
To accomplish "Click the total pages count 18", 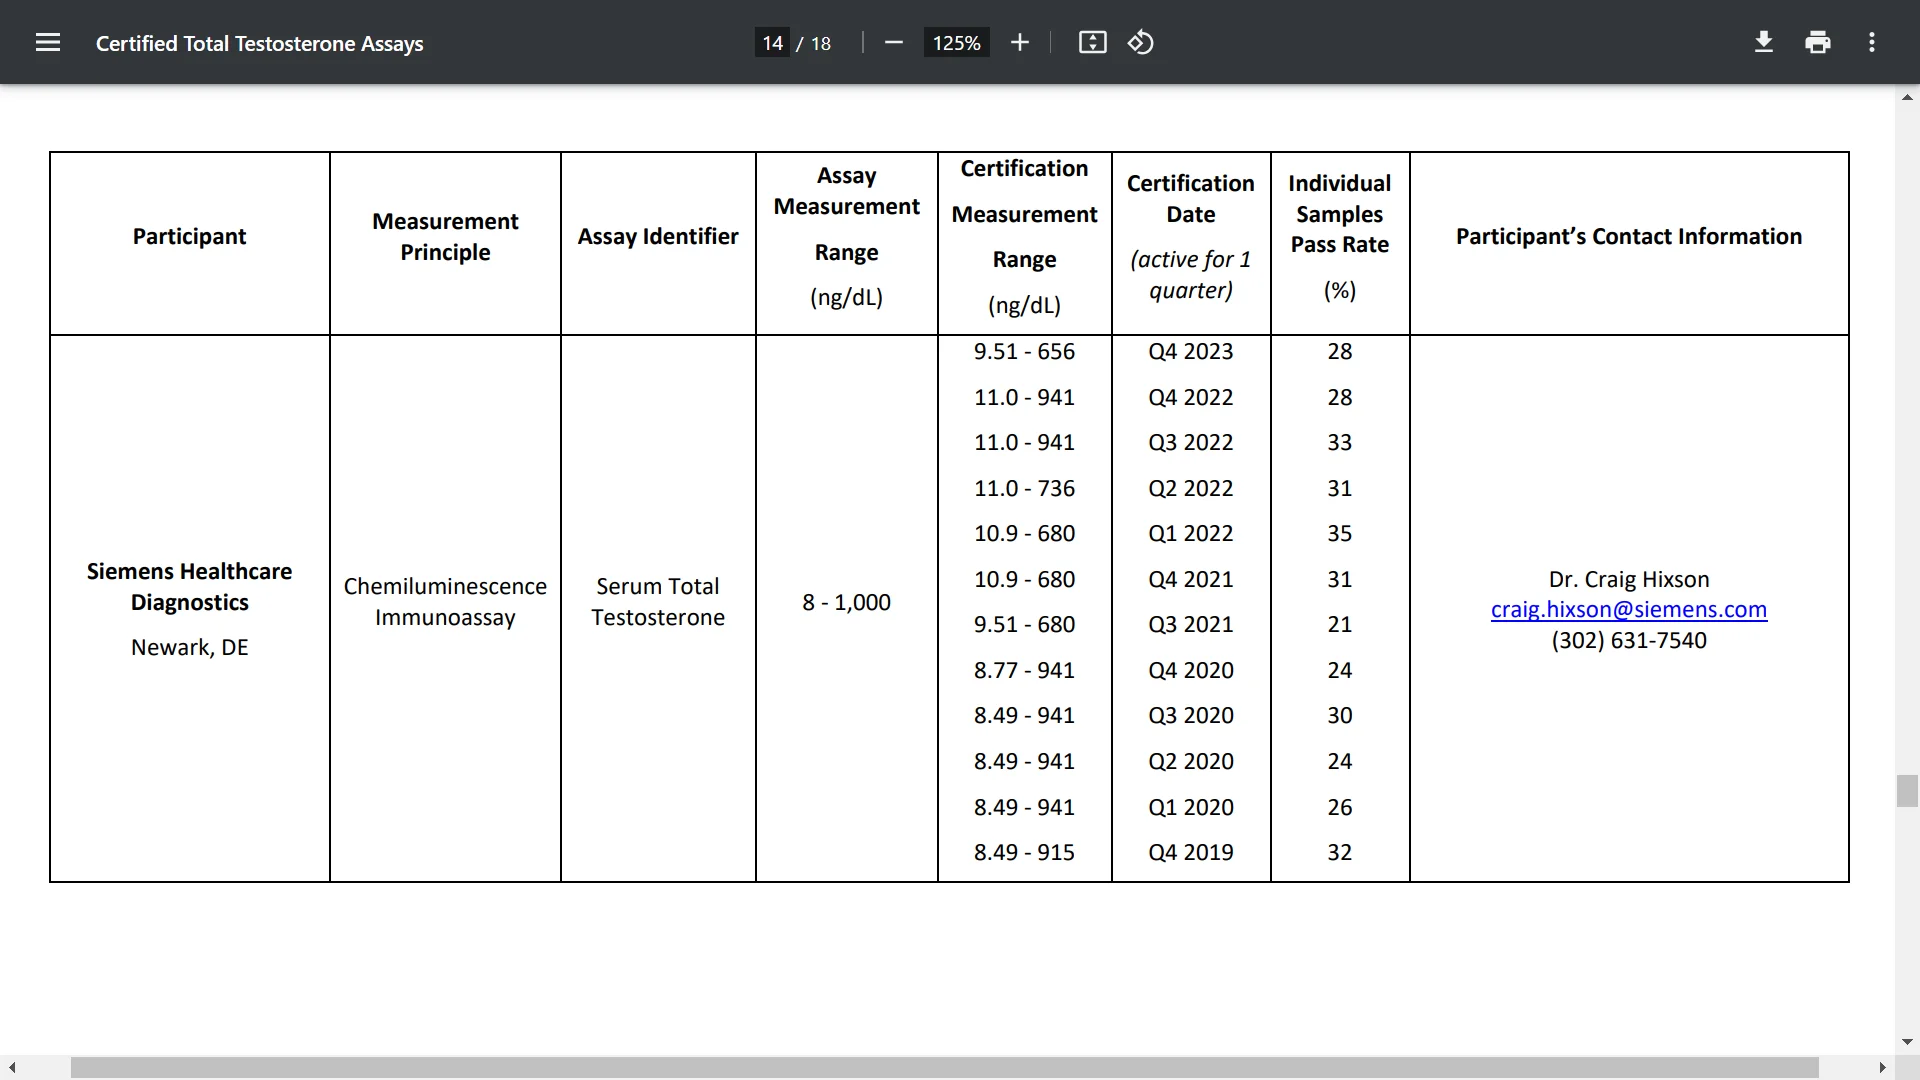I will (820, 44).
